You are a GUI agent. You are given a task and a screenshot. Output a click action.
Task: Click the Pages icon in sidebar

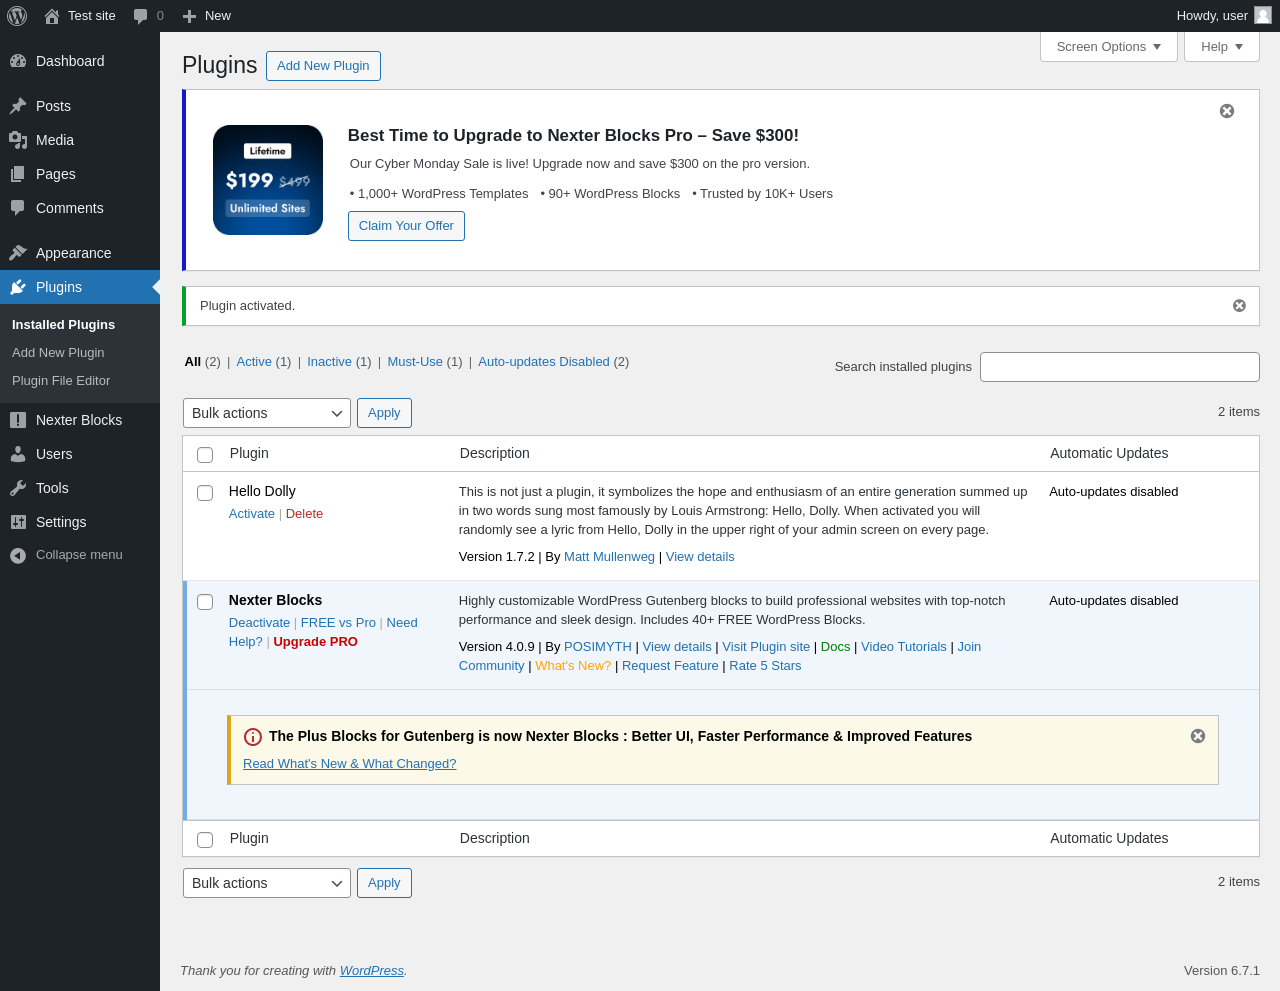[18, 174]
